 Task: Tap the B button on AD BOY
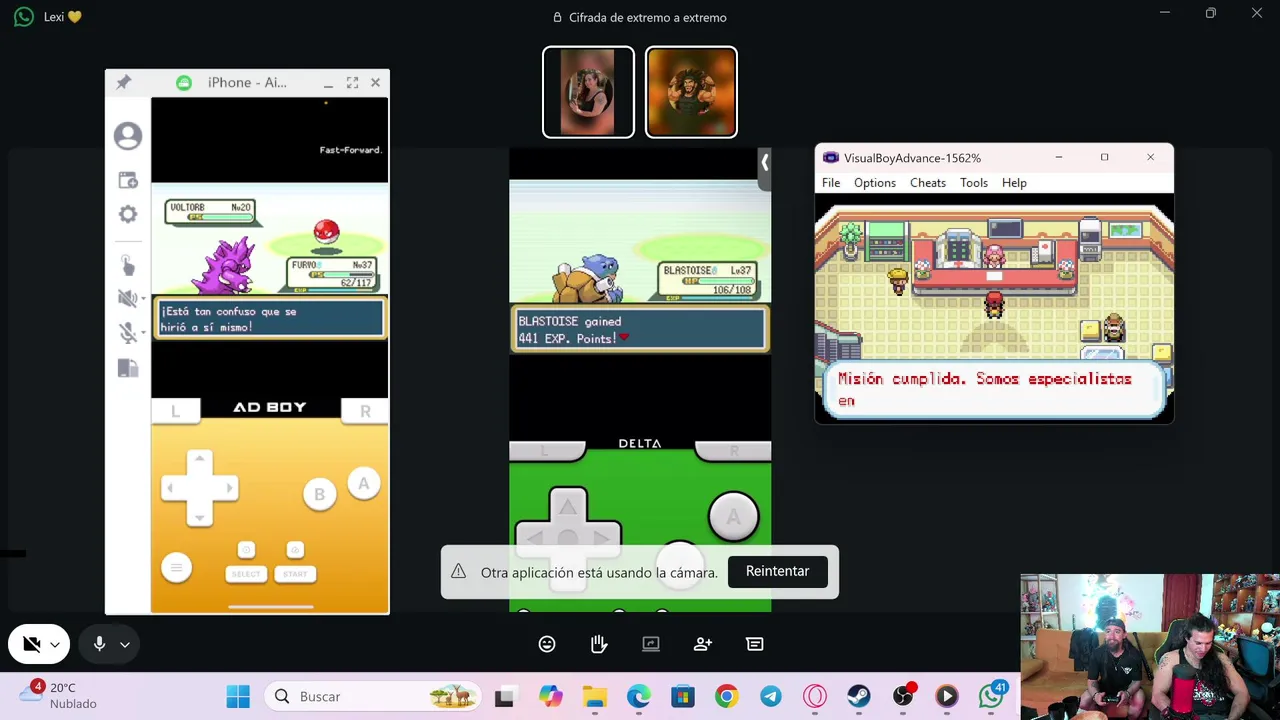(x=320, y=494)
